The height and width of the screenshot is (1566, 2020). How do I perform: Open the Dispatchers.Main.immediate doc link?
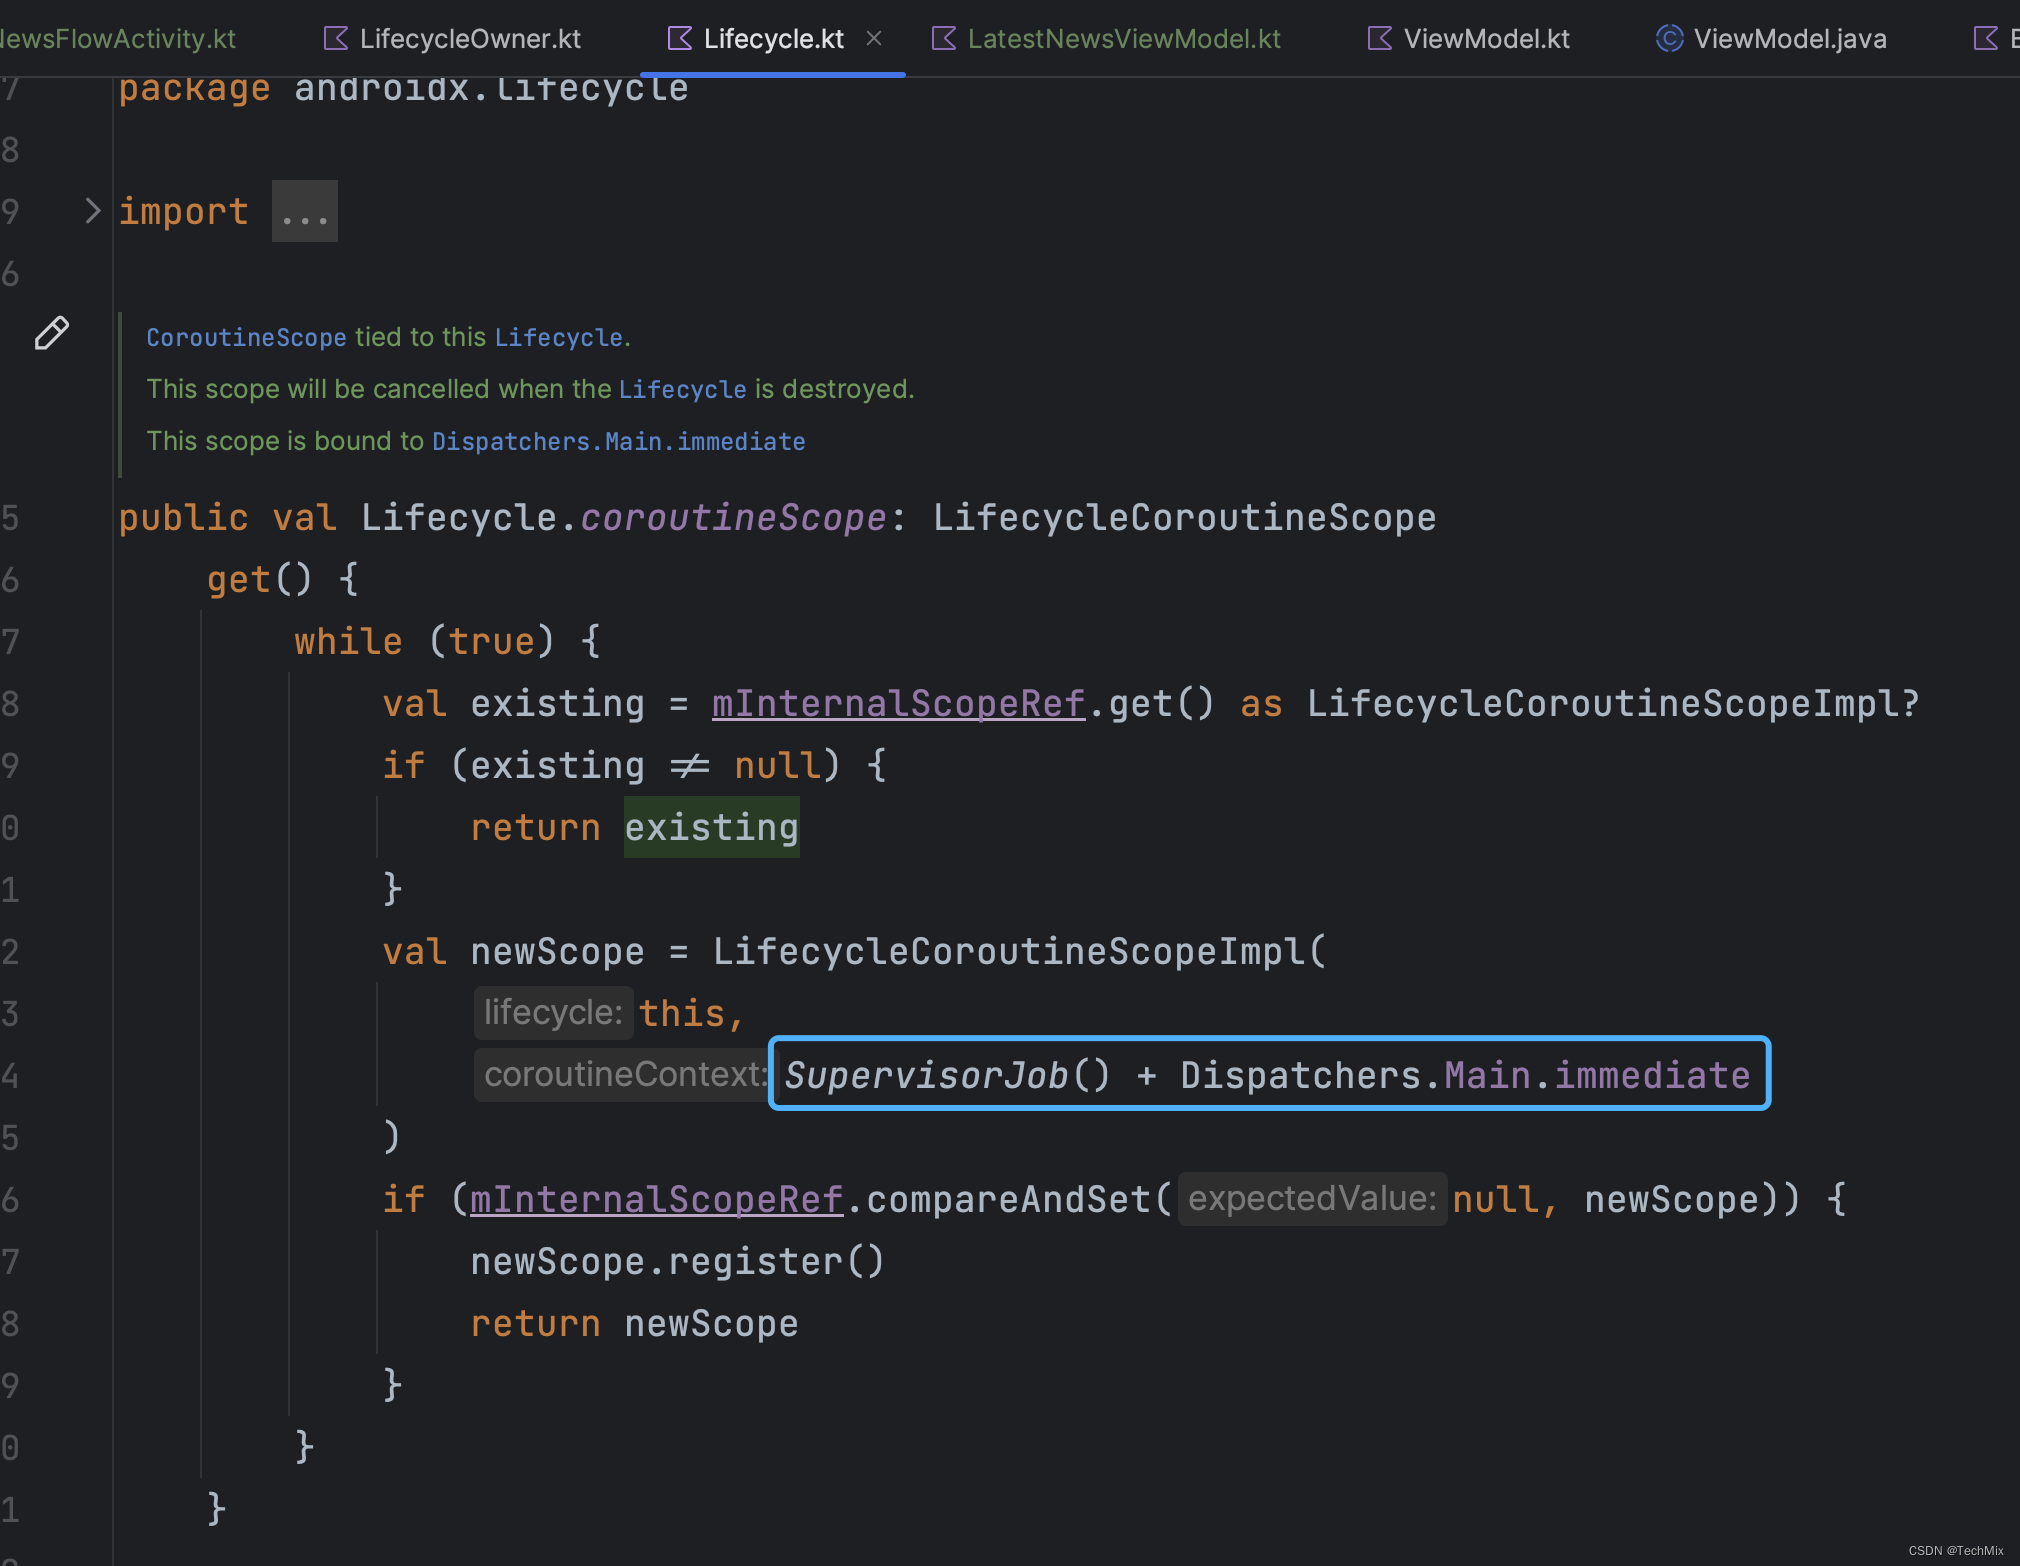(619, 442)
